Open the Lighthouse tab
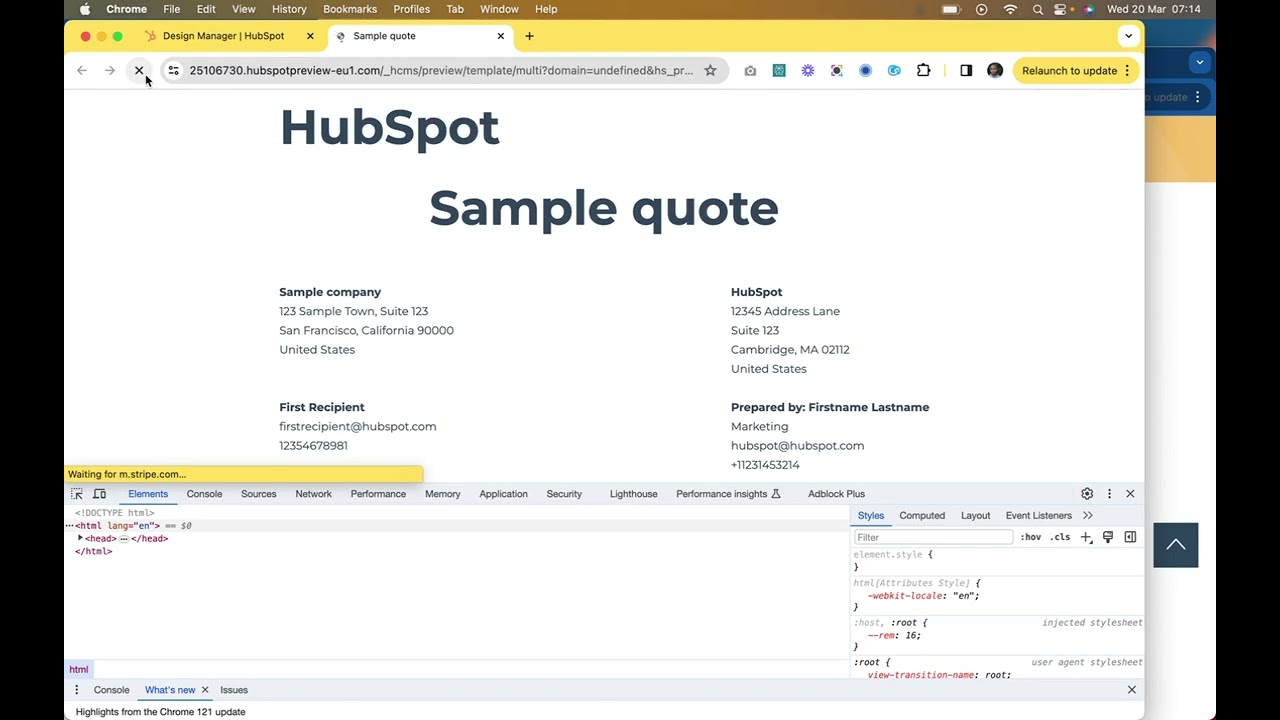This screenshot has width=1280, height=720. [634, 494]
